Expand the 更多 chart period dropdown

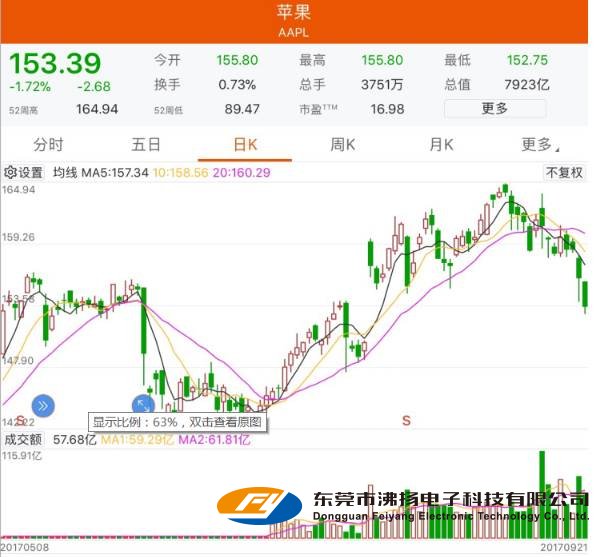(540, 145)
